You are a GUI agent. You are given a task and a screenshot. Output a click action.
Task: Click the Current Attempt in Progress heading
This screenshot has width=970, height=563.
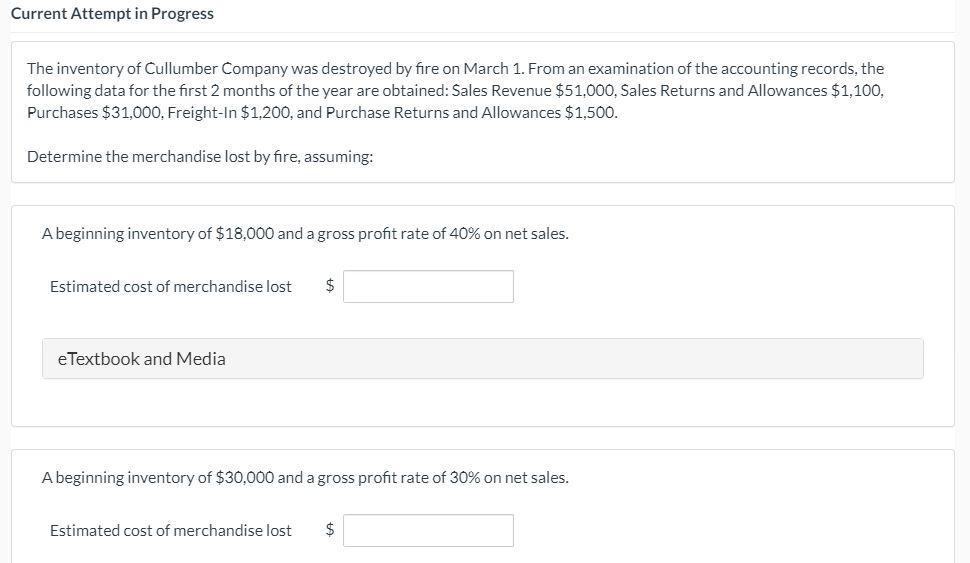click(112, 14)
